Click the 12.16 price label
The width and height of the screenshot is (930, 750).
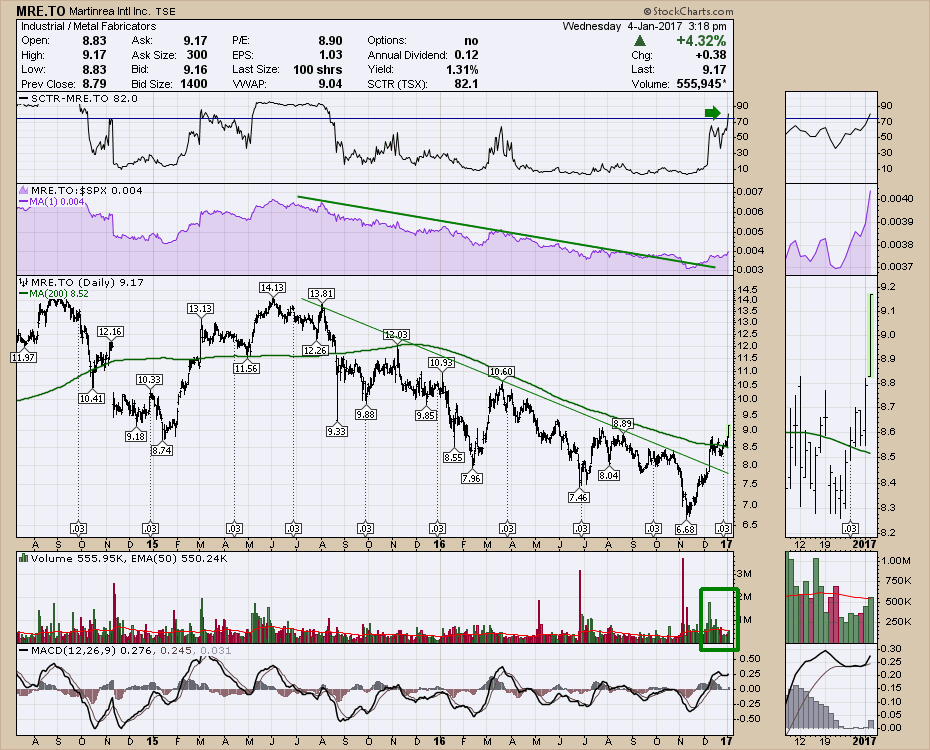pos(110,331)
